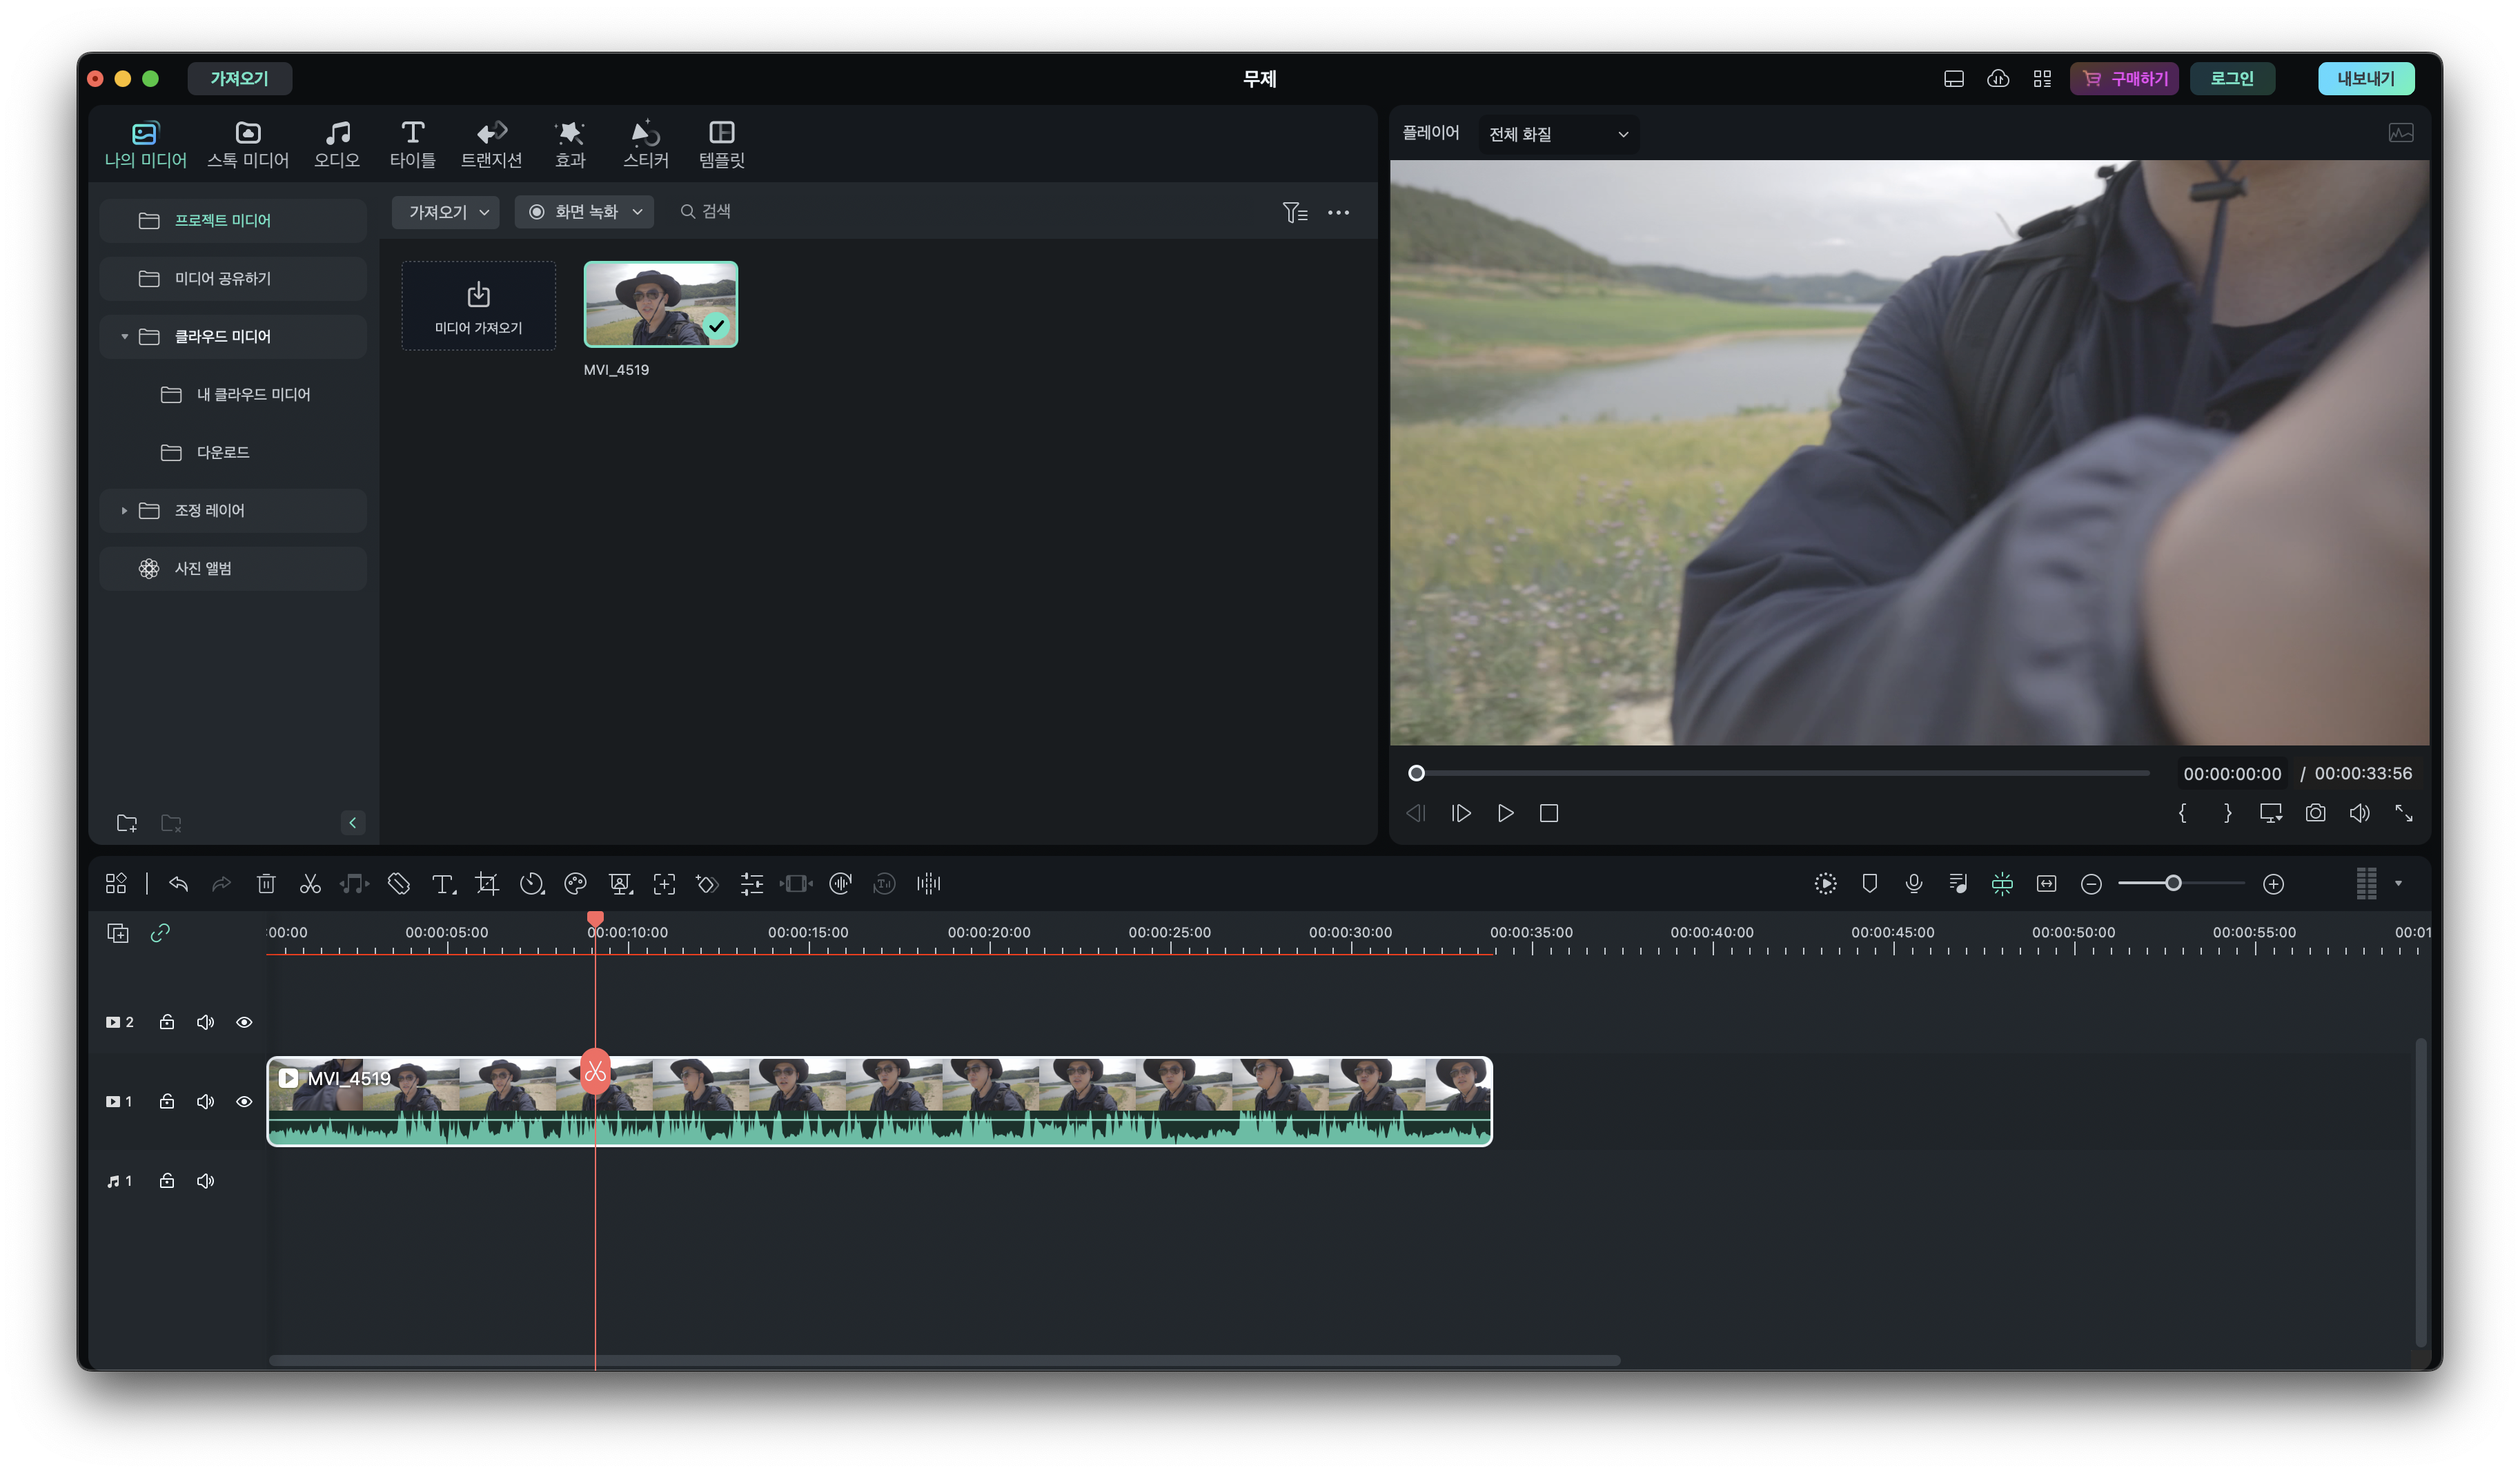Viewport: 2520px width, 1473px height.
Task: Click the scissors split icon in toolbar
Action: tap(310, 884)
